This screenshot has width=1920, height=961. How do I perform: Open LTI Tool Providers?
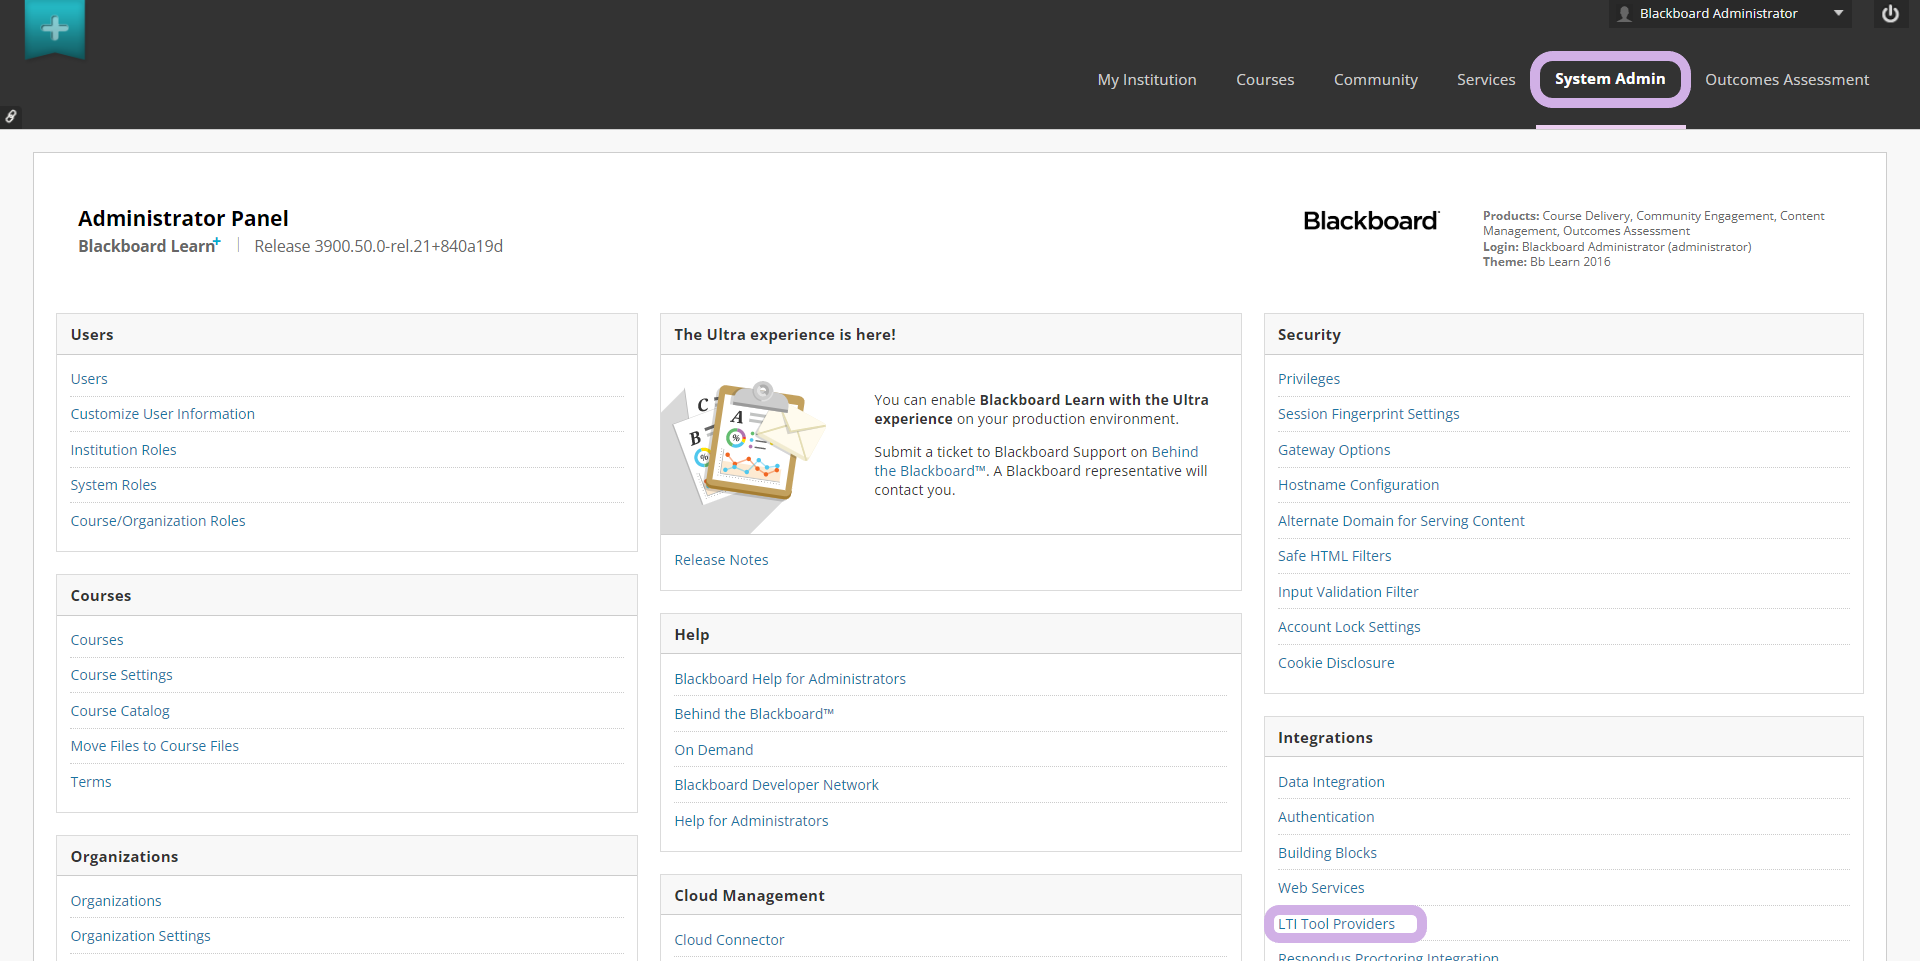[1337, 924]
